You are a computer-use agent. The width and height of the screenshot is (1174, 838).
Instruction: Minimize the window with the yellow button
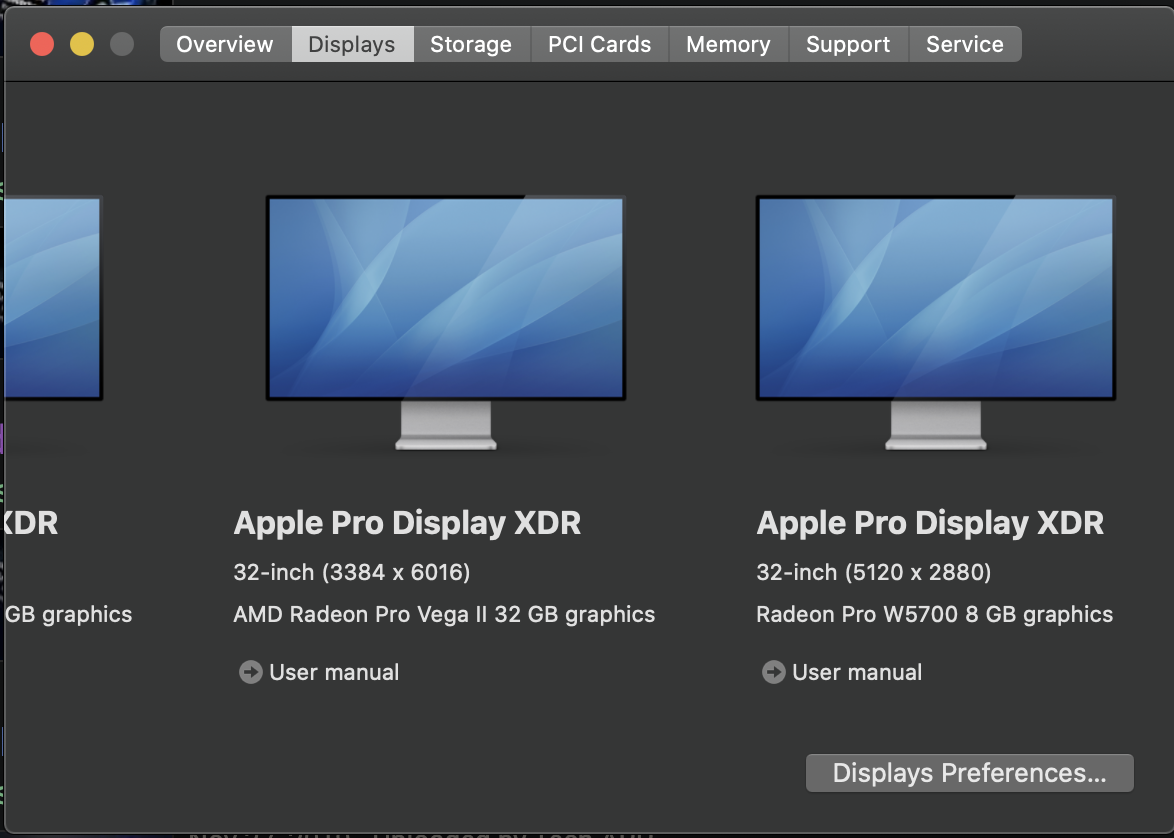82,44
